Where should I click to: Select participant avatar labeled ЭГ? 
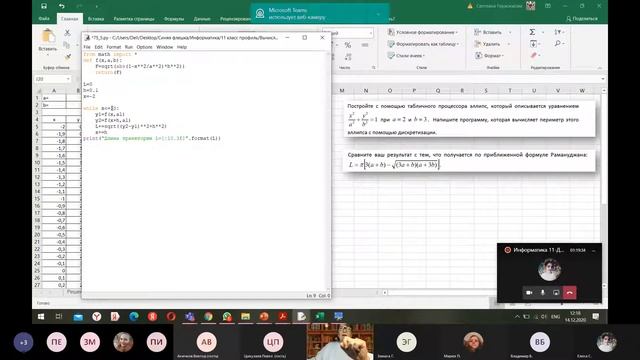point(407,342)
